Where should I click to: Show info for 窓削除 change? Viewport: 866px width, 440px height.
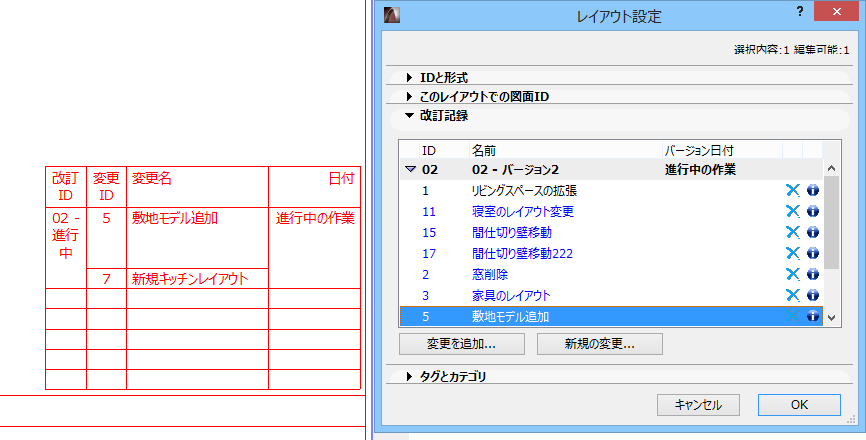point(812,274)
